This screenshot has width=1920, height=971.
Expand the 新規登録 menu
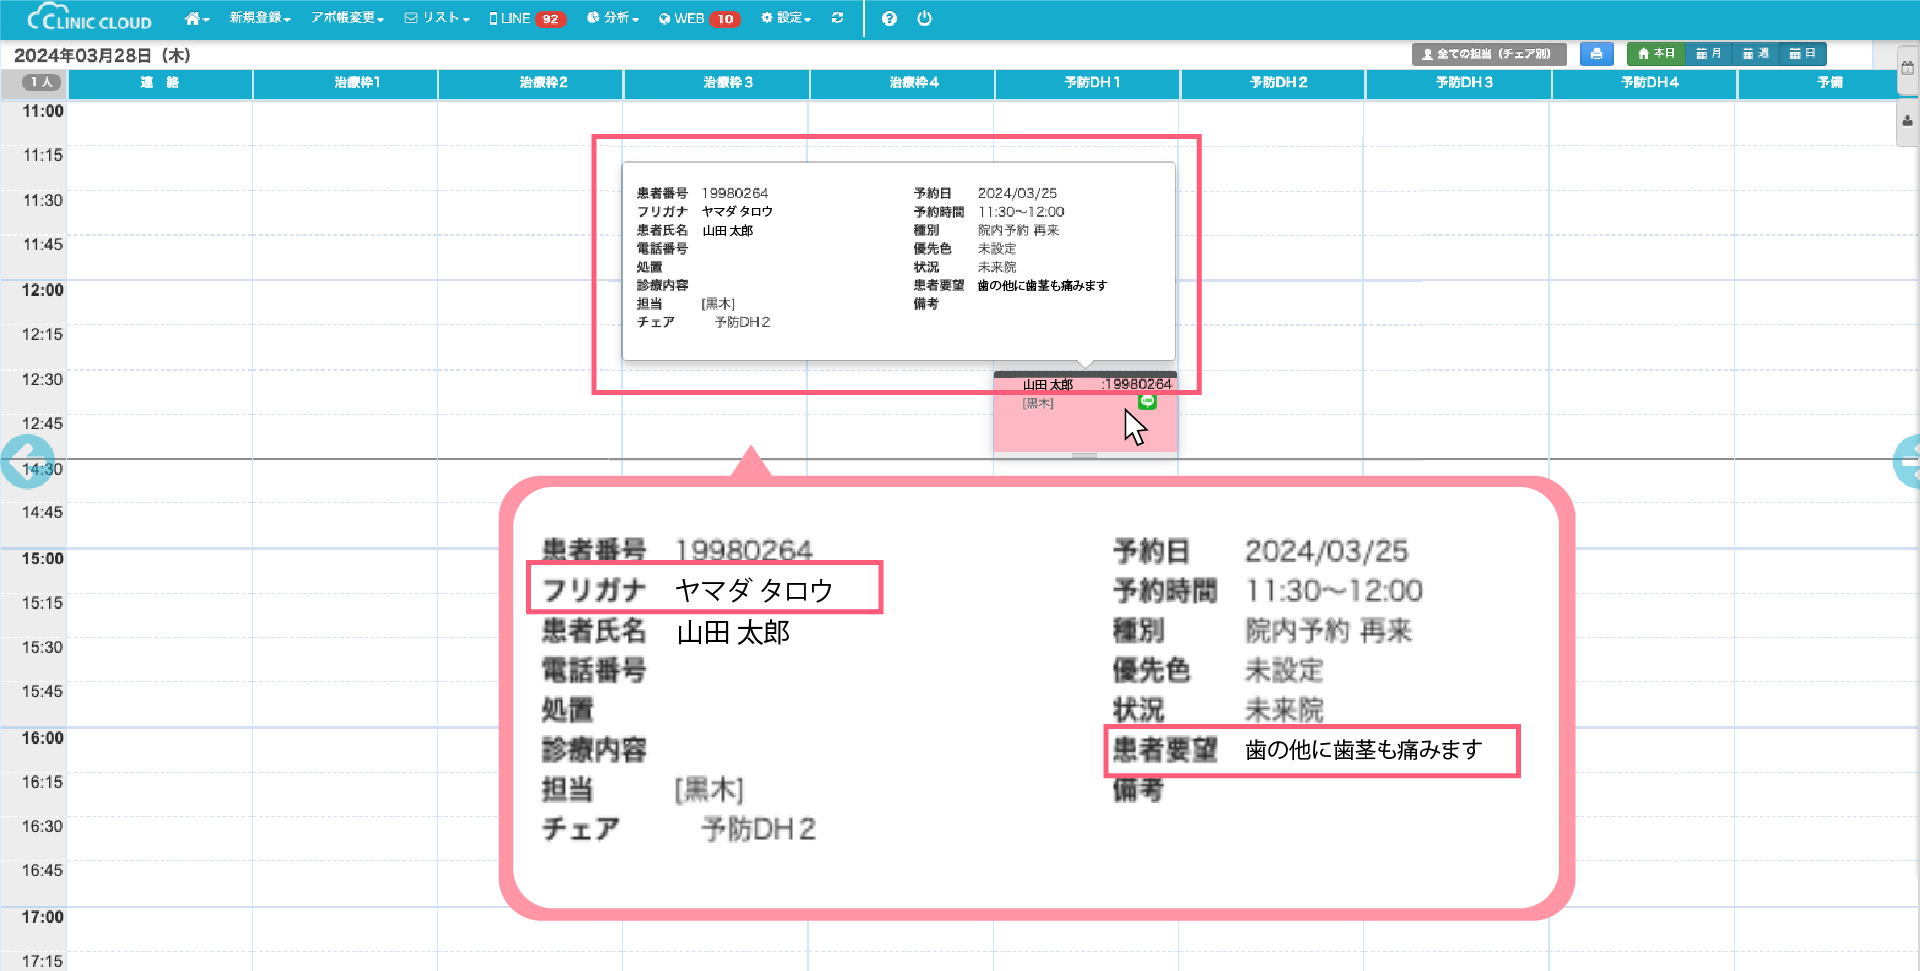[260, 19]
